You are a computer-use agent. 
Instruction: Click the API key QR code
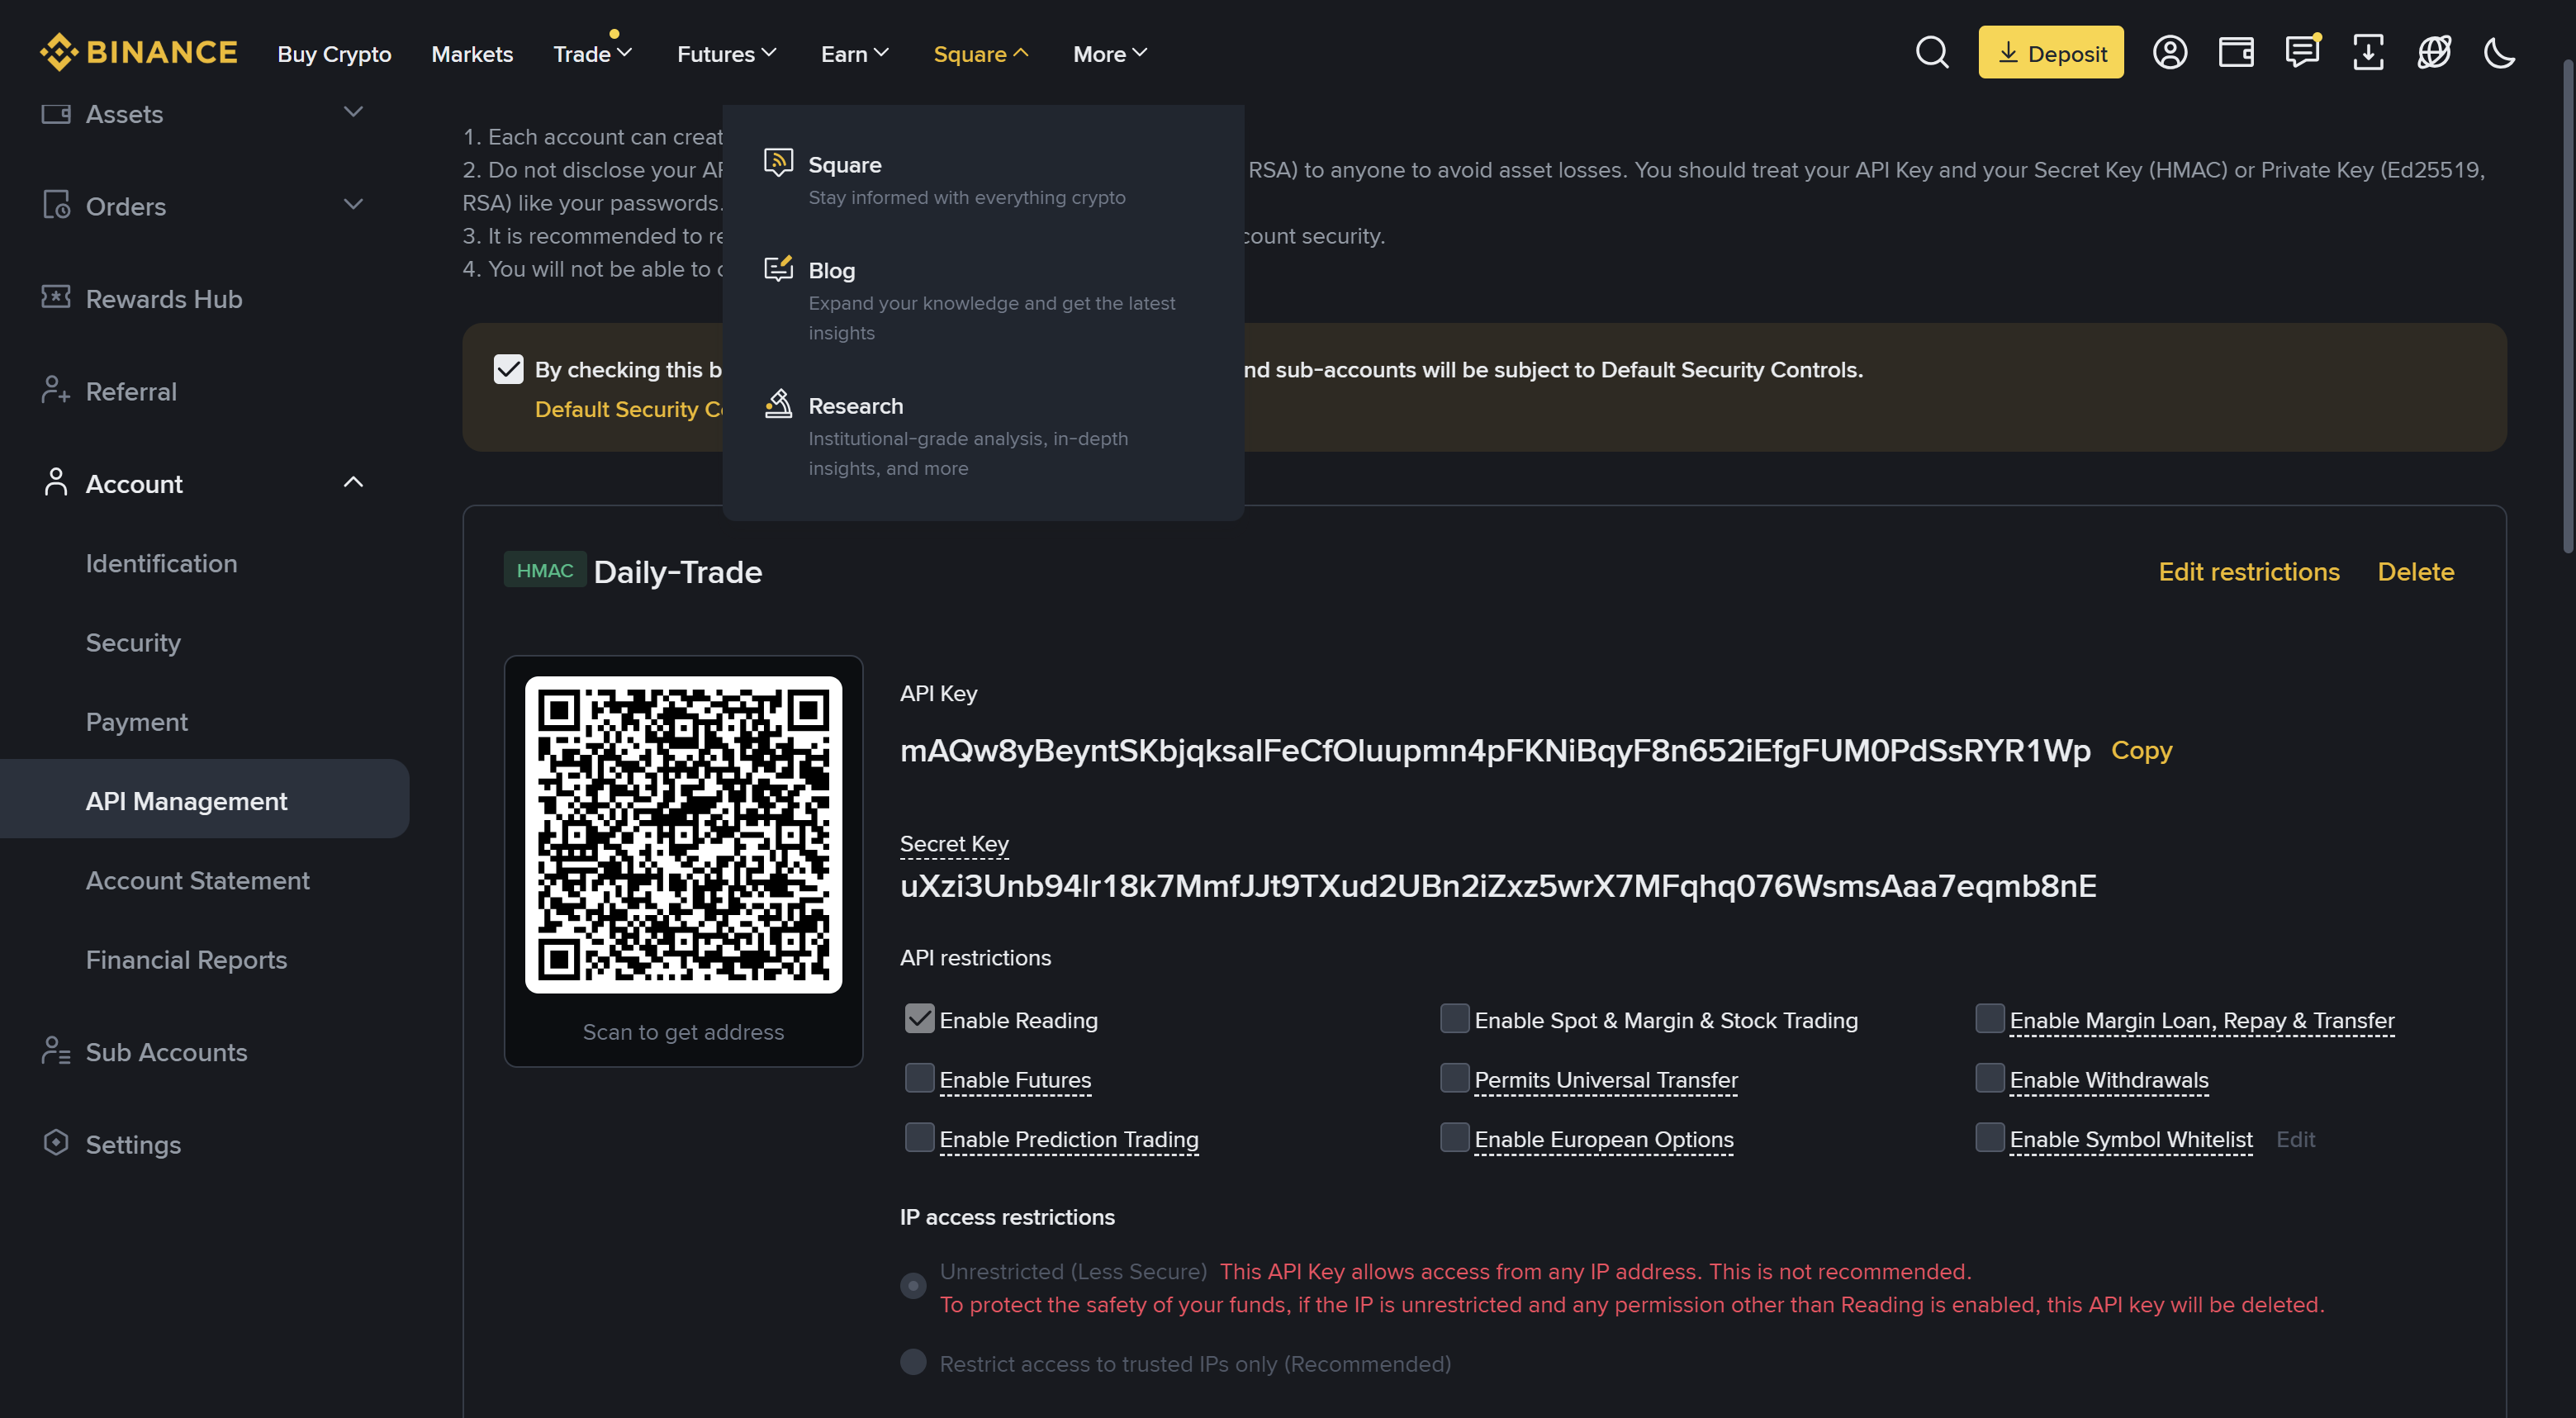pos(683,834)
